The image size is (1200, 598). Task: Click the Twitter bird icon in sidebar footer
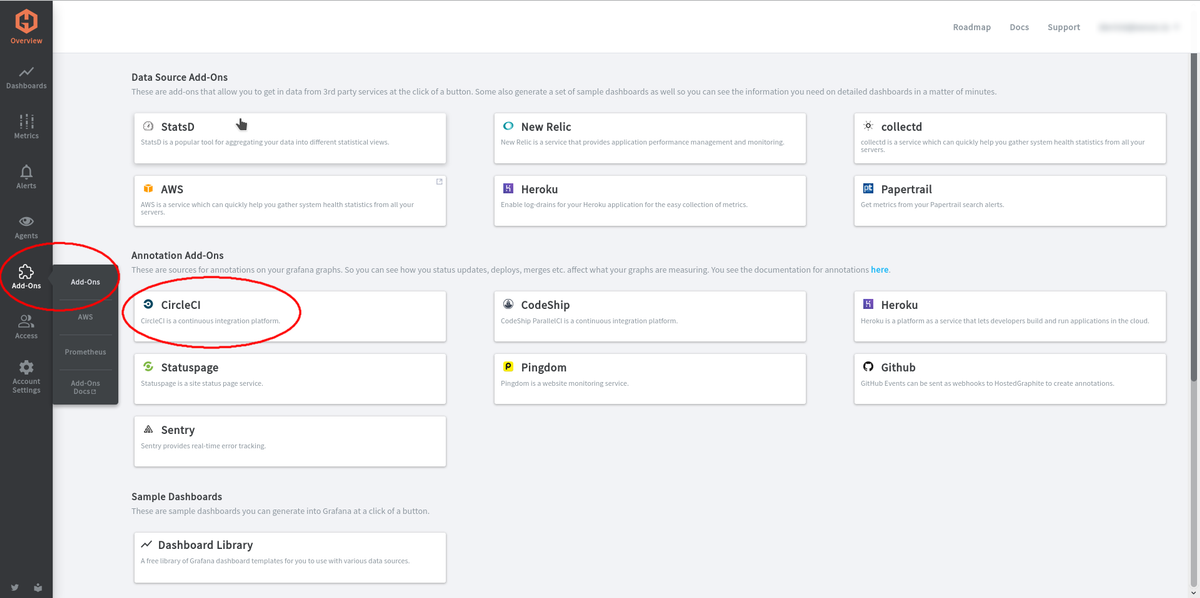pos(15,587)
